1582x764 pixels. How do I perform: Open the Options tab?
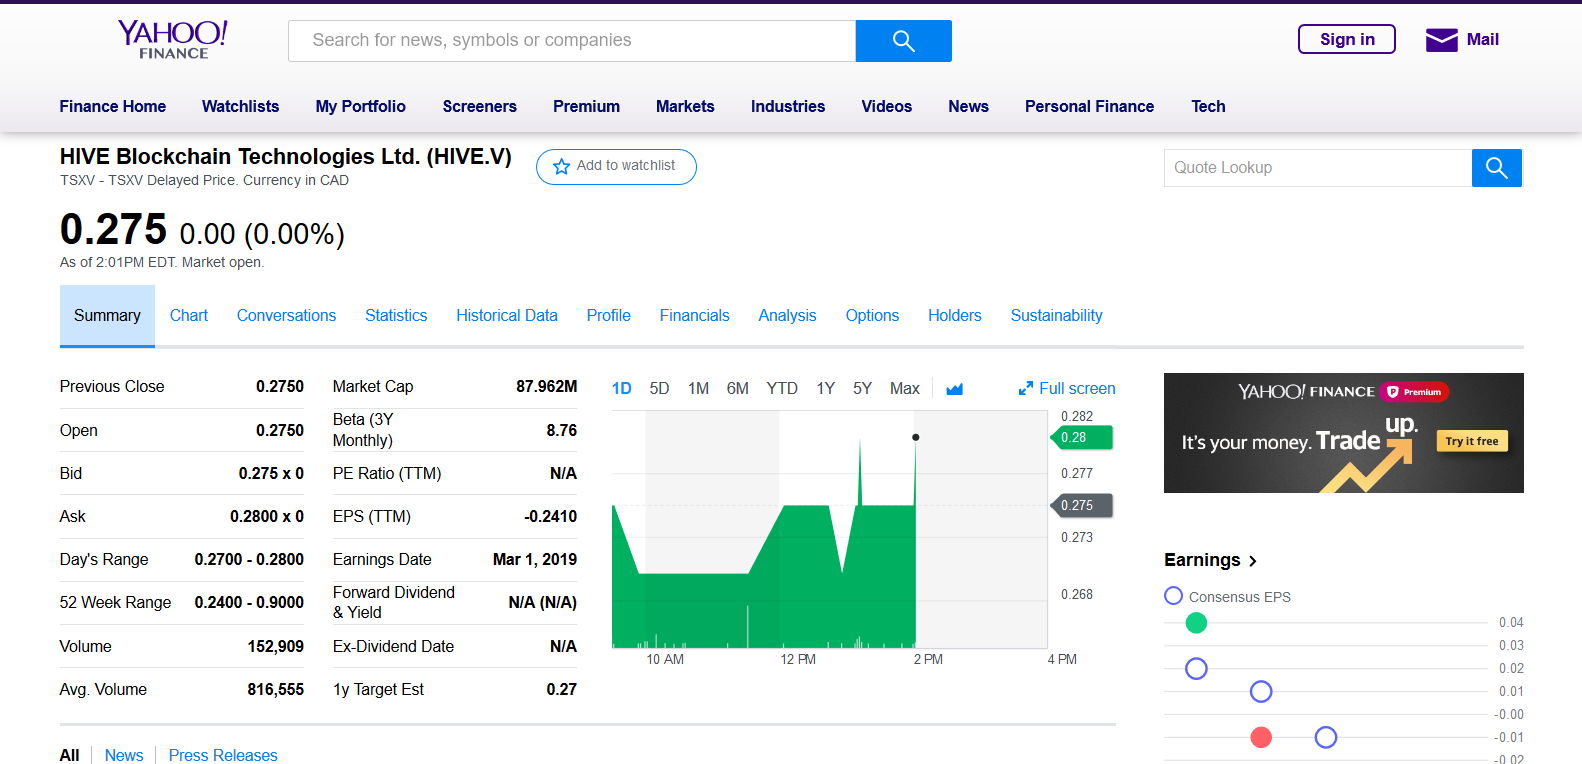point(872,316)
